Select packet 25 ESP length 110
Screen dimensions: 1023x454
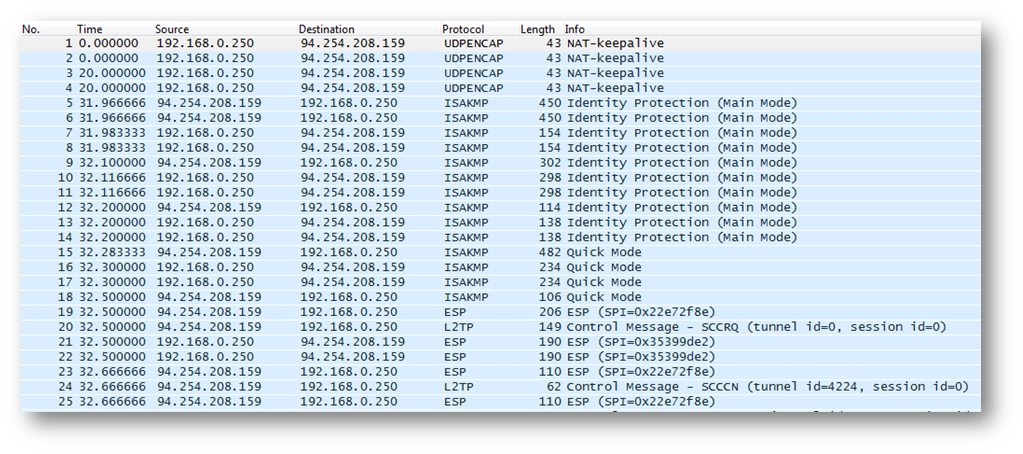tap(500, 402)
